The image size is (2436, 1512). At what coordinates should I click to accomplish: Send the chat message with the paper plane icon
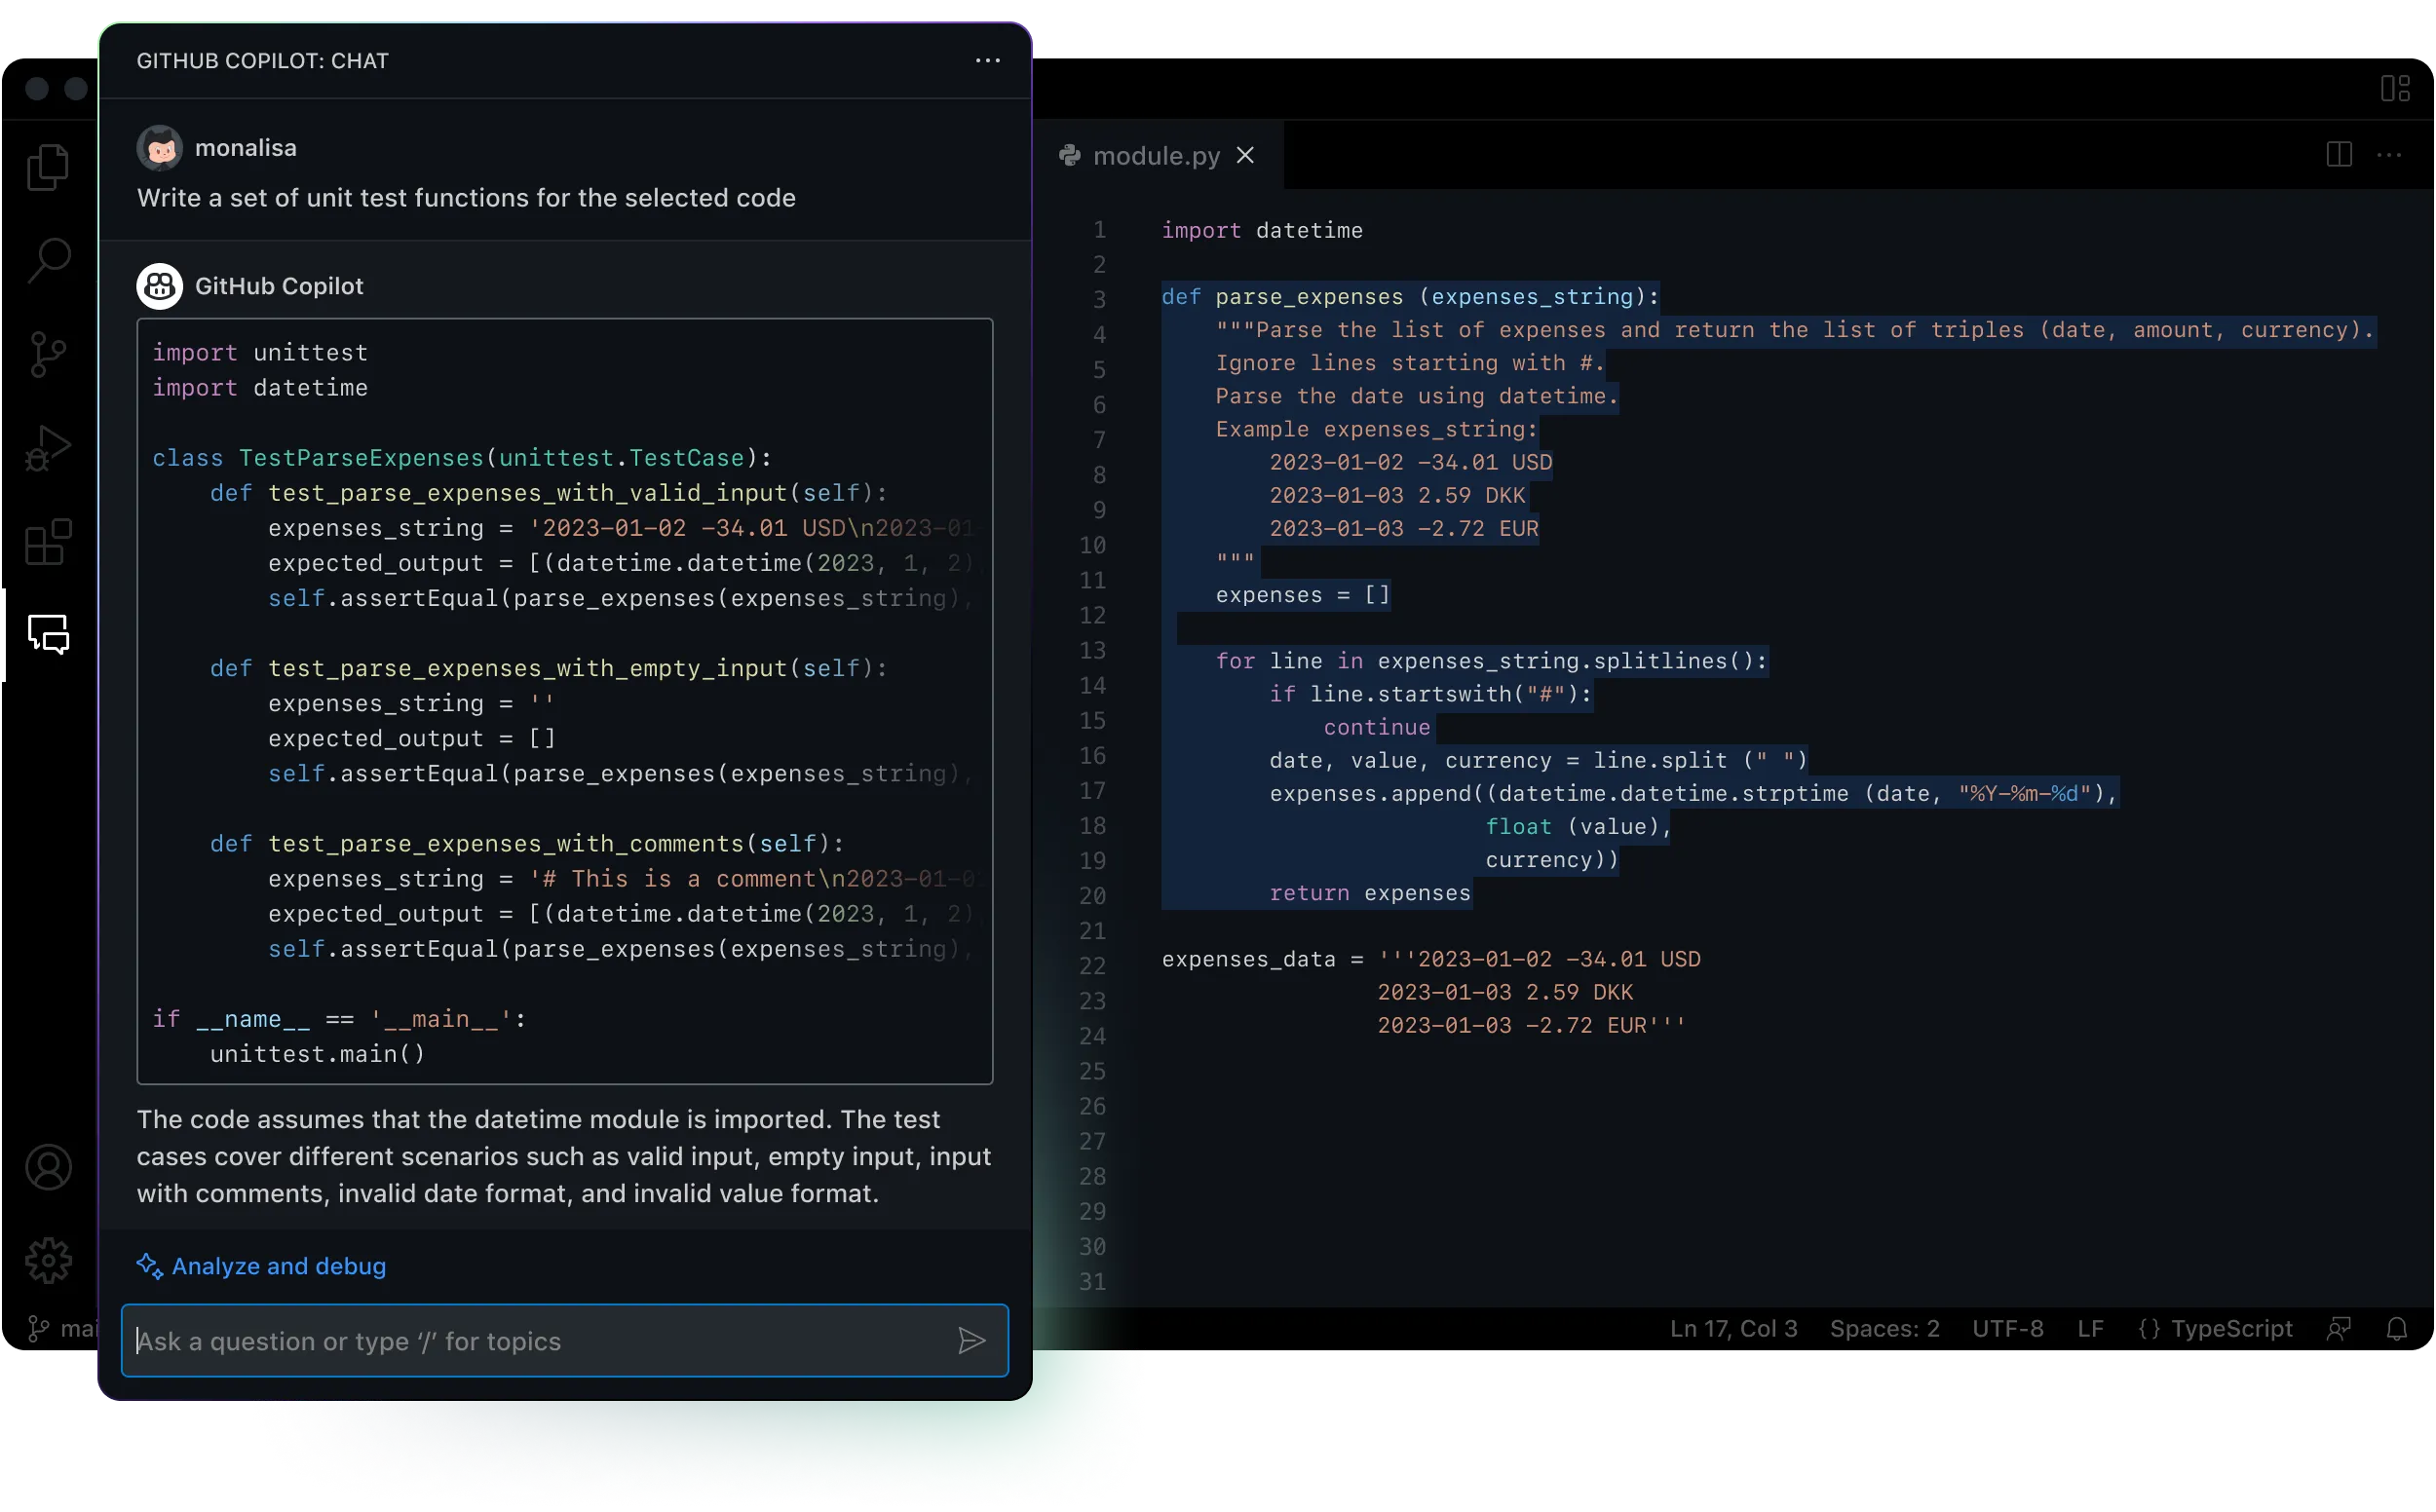click(x=971, y=1341)
